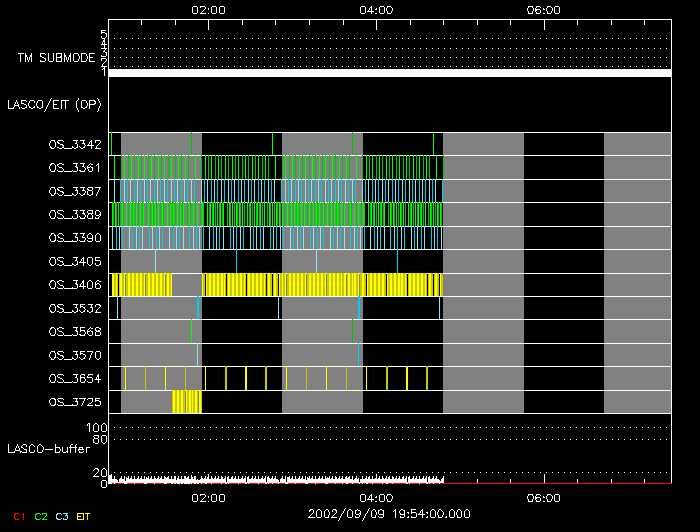Click the green C2 legend entry
Viewport: 700px width, 532px height.
click(x=40, y=516)
